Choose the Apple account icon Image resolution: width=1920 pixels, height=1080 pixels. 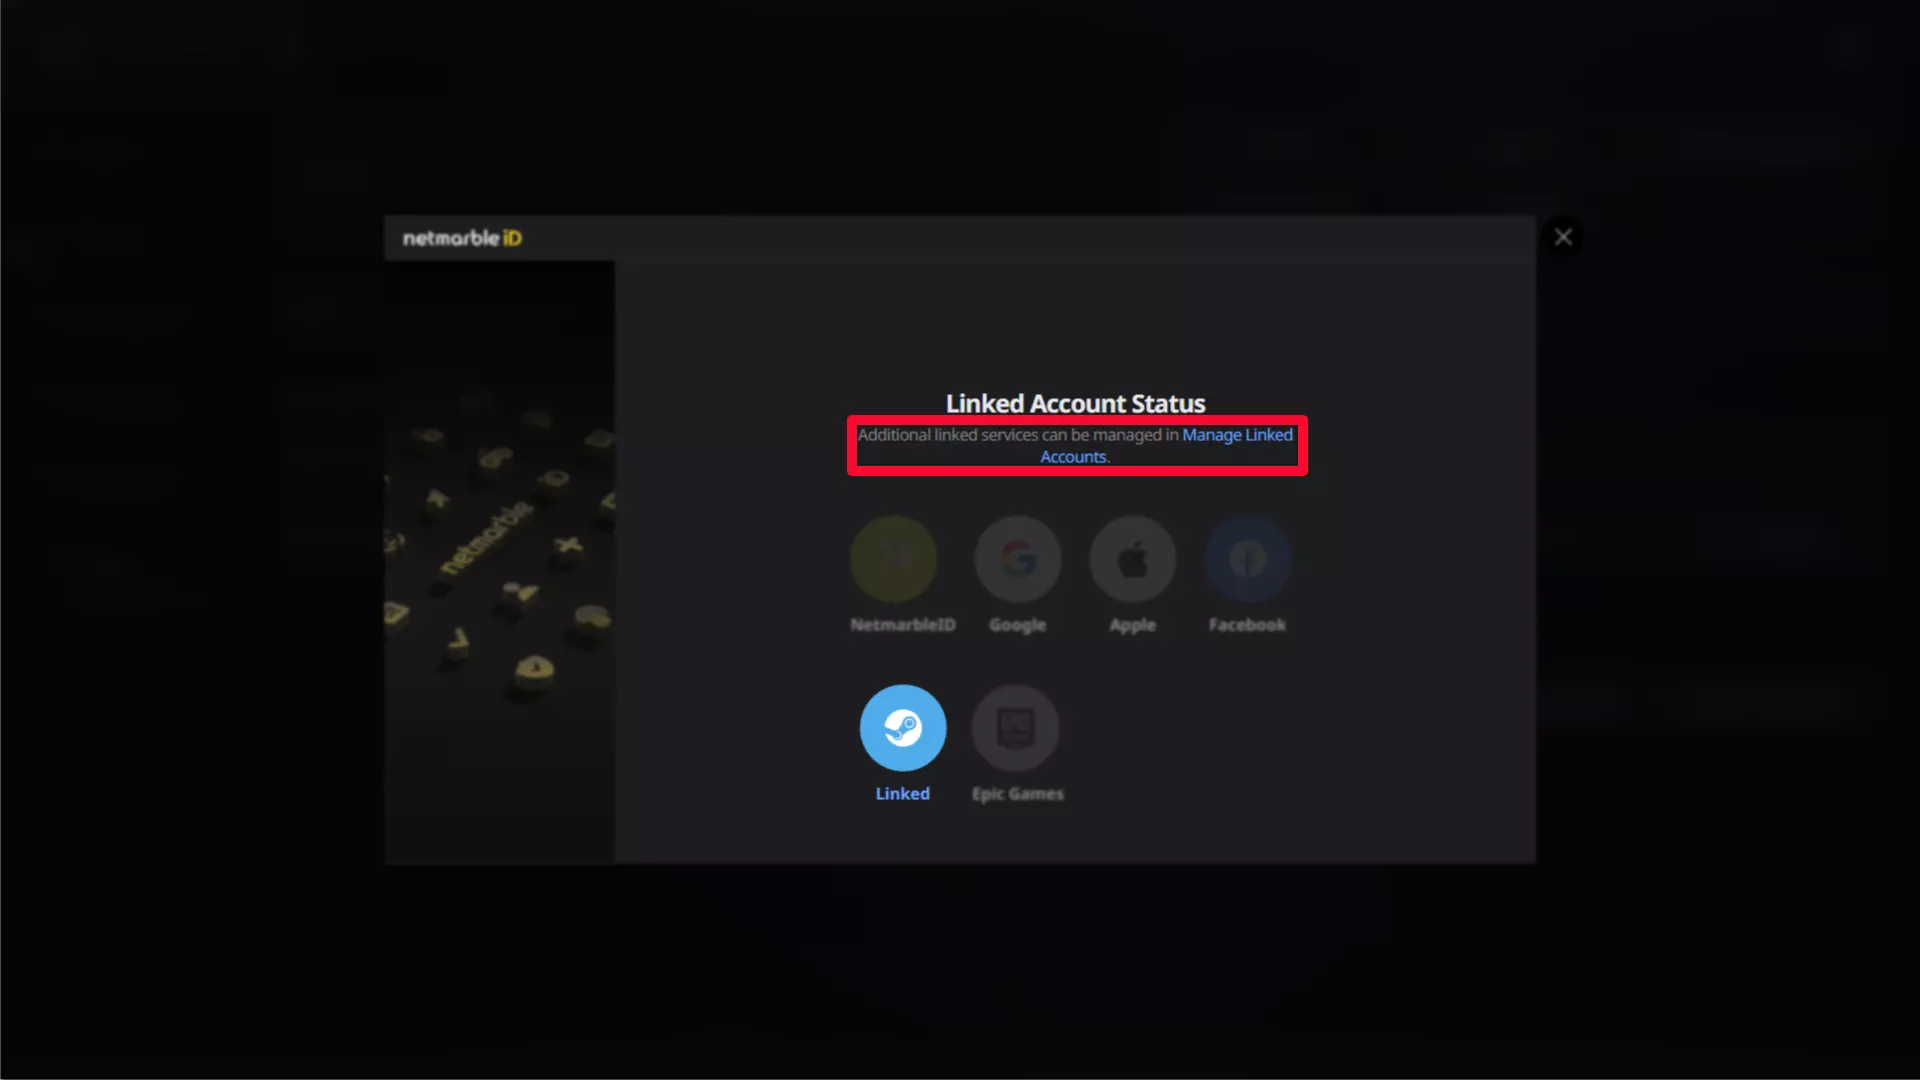point(1133,559)
